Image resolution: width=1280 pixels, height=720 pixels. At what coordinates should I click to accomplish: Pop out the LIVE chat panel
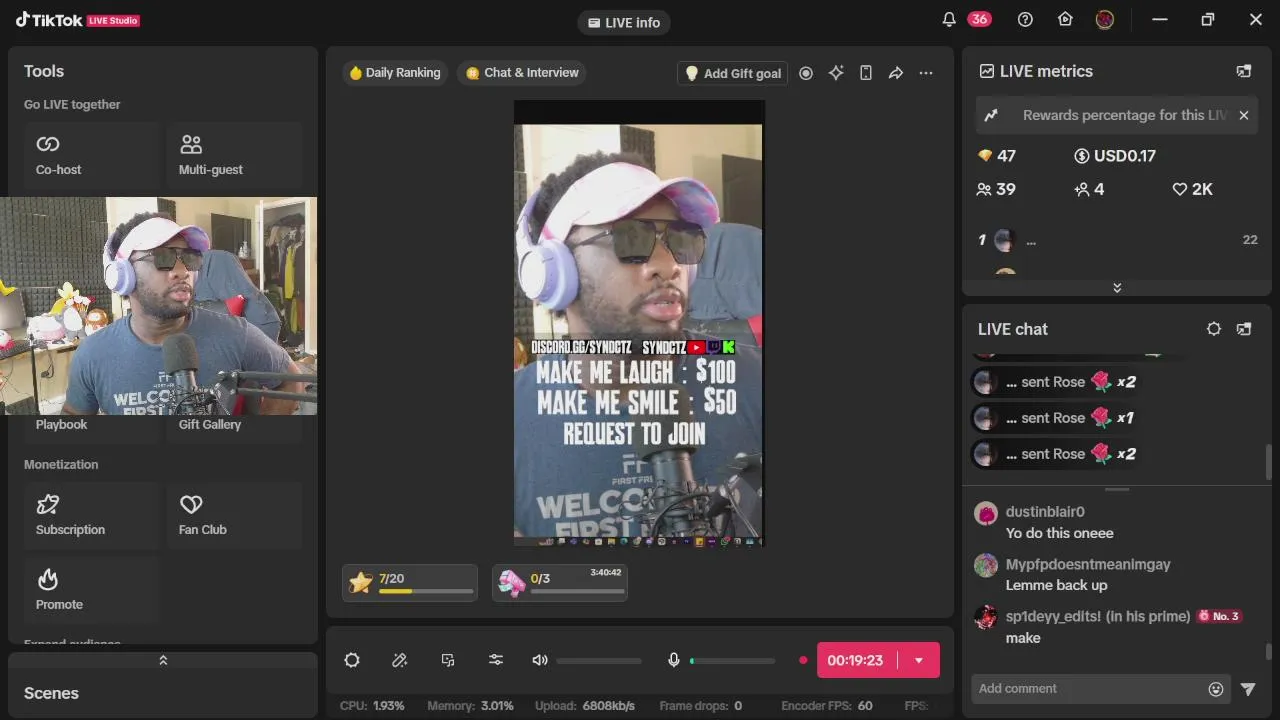pyautogui.click(x=1244, y=329)
